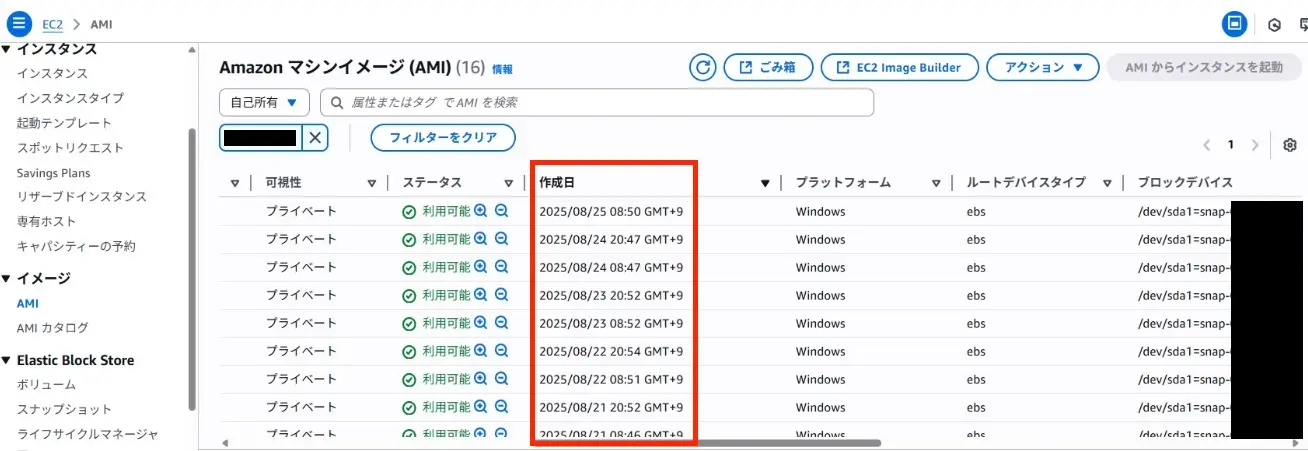Toggle the 作成日 column sort arrow
Image resolution: width=1308 pixels, height=451 pixels.
766,183
